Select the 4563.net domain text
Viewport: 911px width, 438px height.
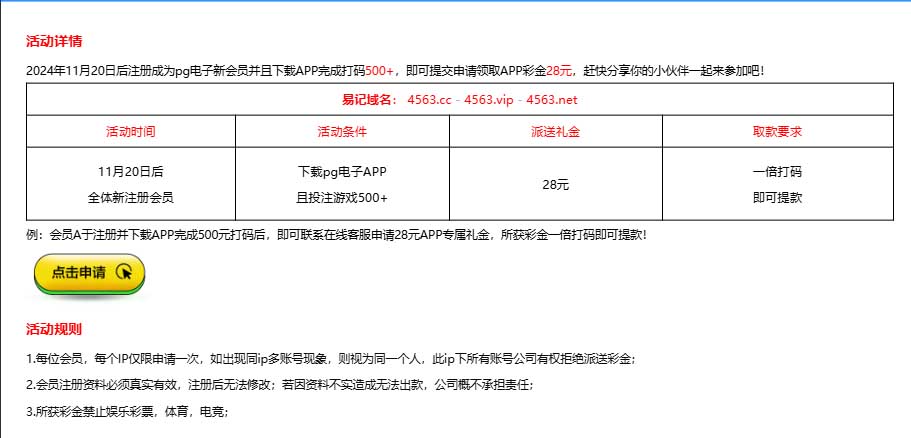click(x=551, y=100)
